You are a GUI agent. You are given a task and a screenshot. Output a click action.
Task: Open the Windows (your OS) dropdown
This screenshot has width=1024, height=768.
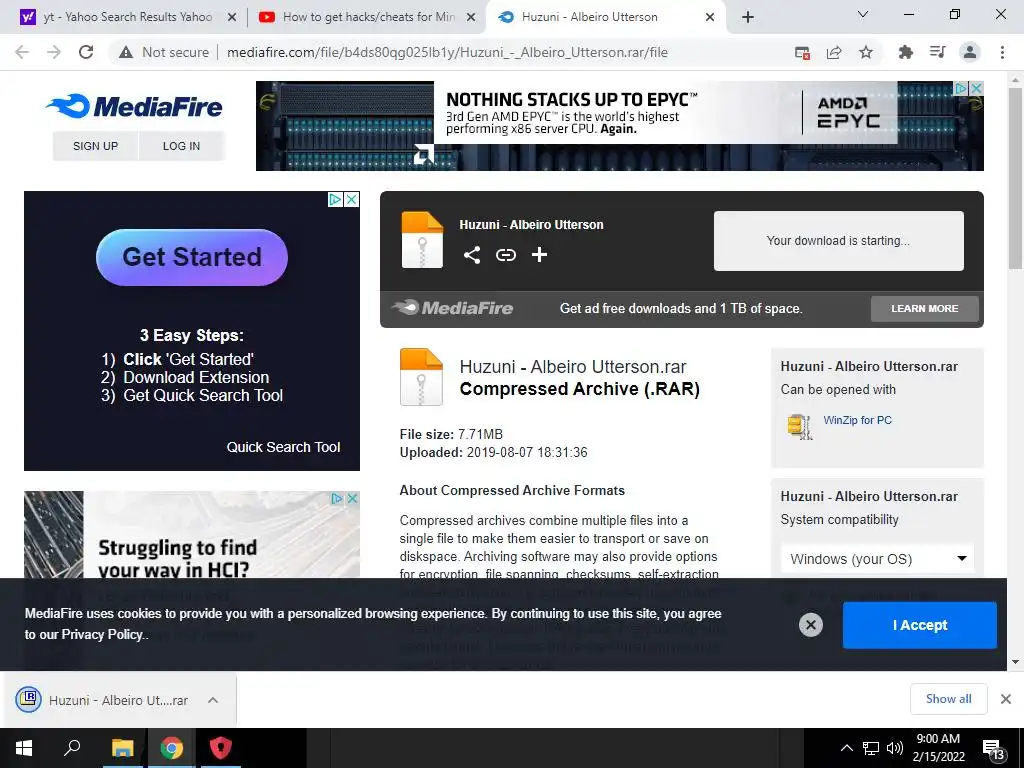pos(877,559)
